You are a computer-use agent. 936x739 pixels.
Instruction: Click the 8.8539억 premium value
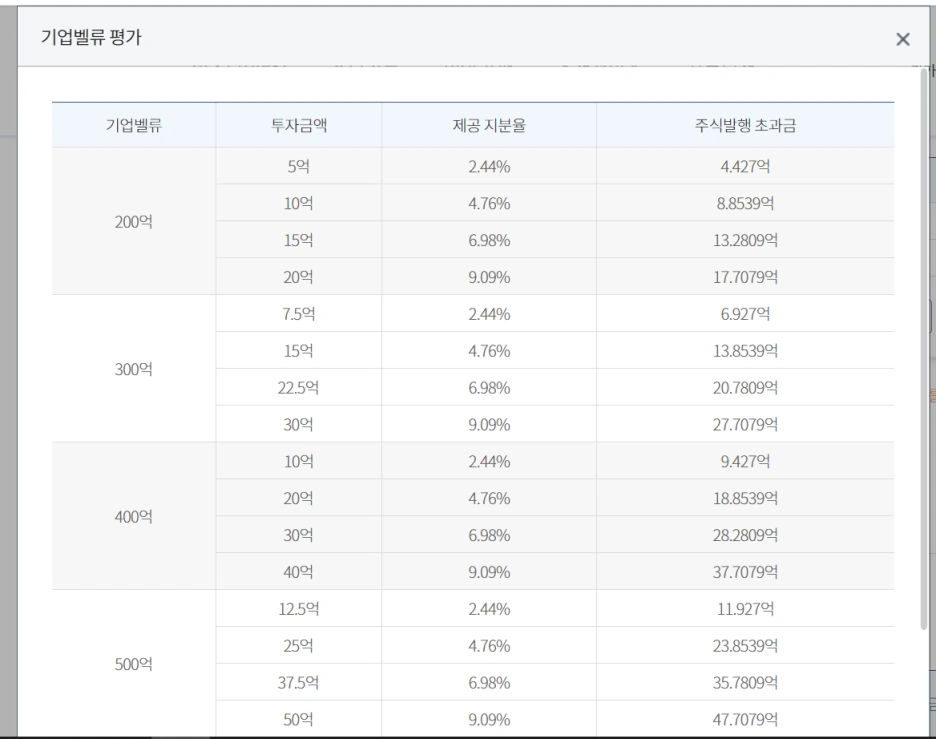745,203
